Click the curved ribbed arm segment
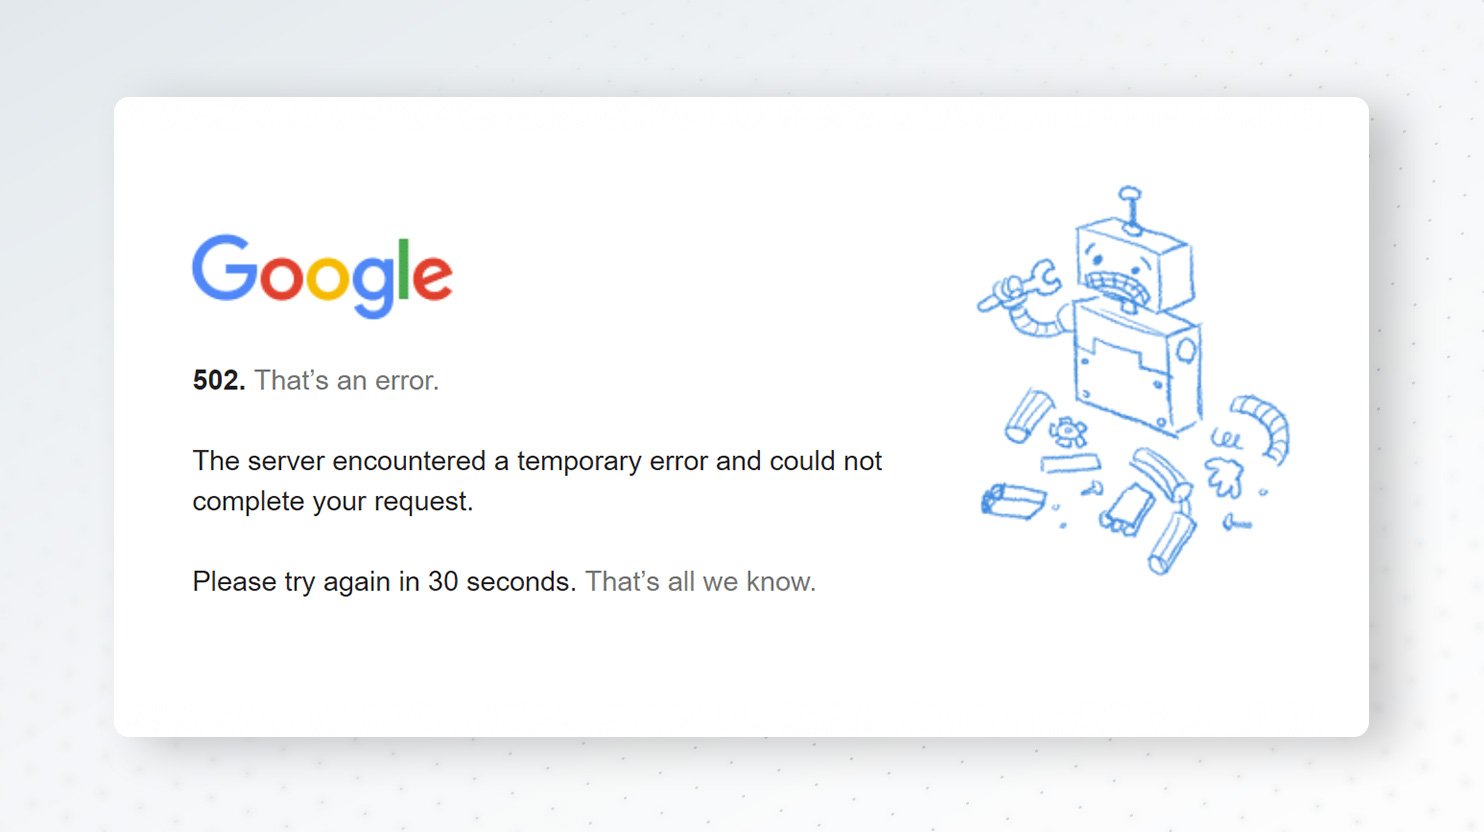Screen dimensions: 1484x832 coord(1262,428)
